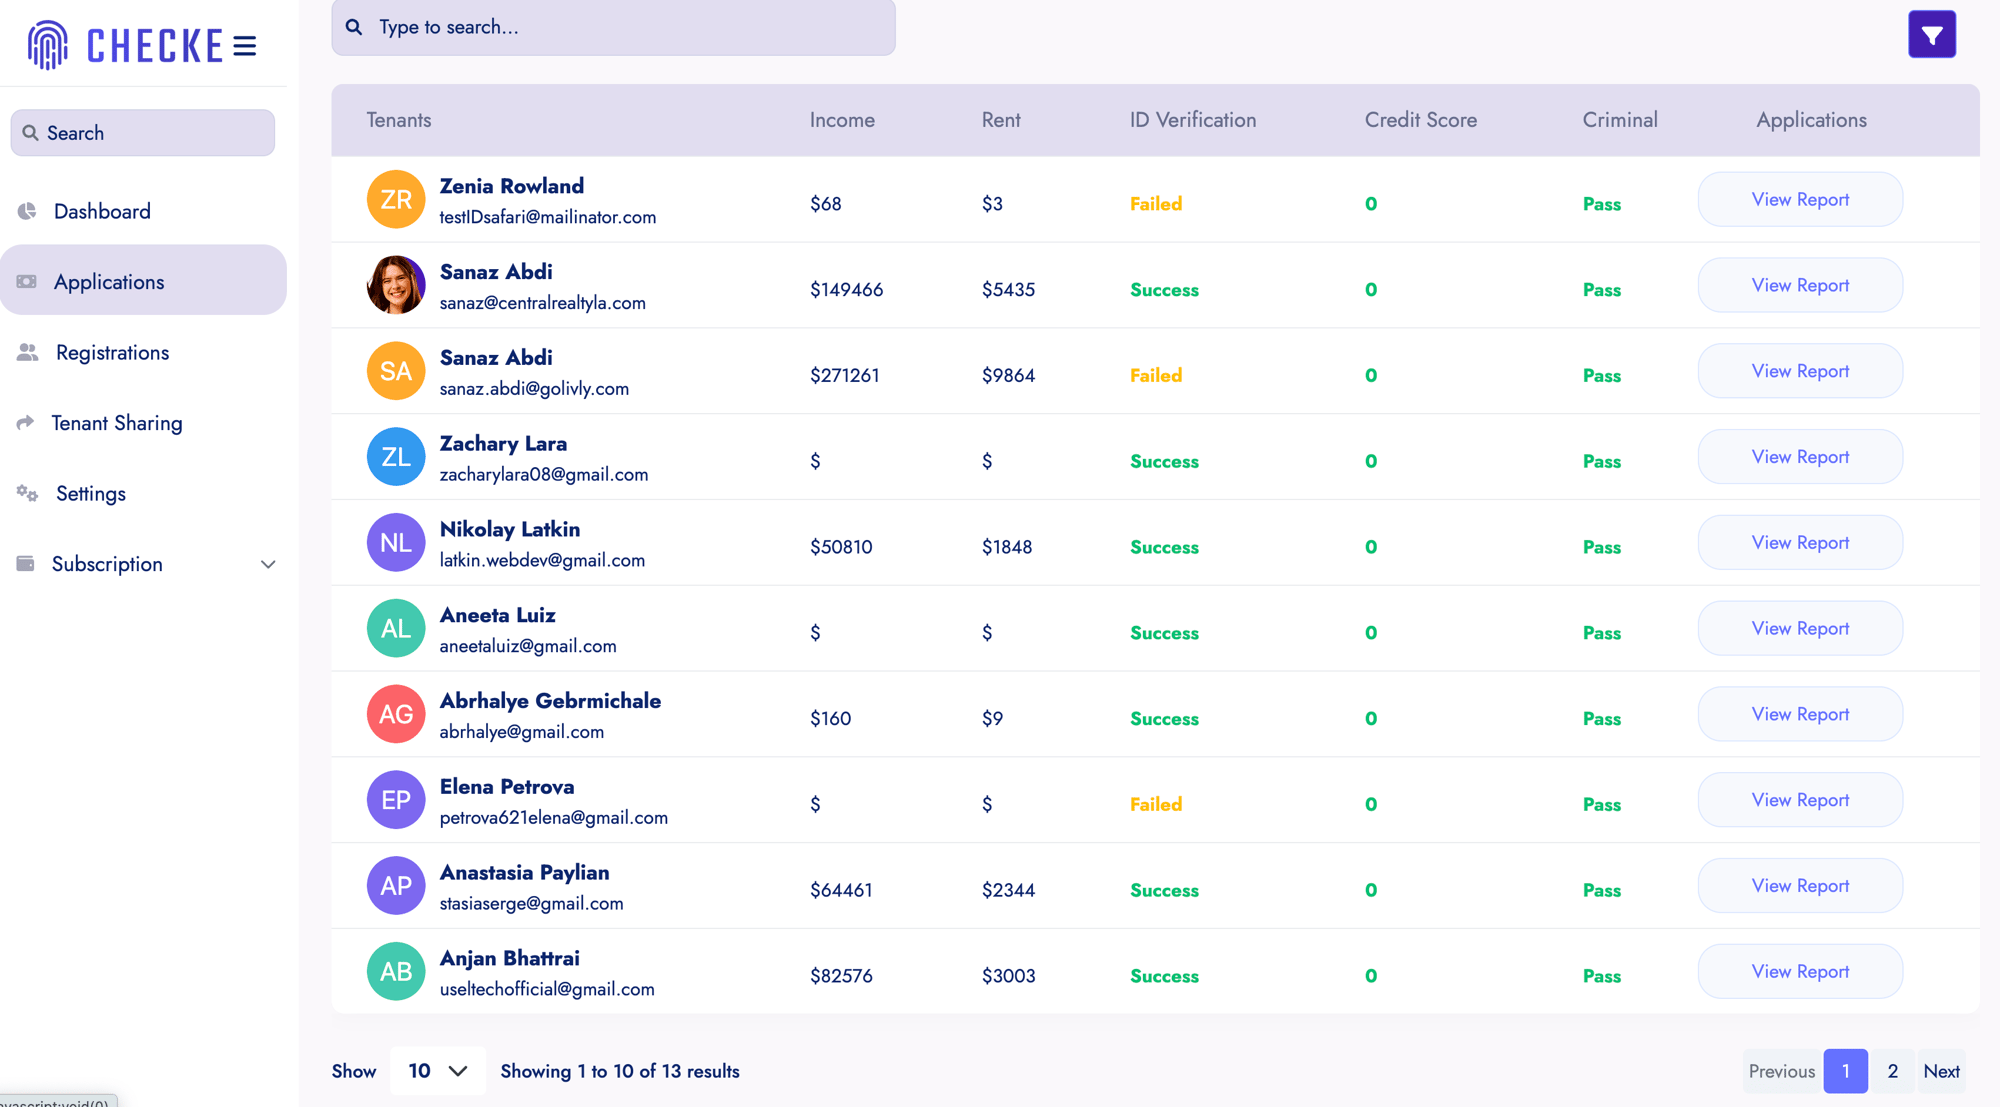The image size is (2000, 1107).
Task: Click Zenia Rowland's ZR avatar
Action: 396,199
